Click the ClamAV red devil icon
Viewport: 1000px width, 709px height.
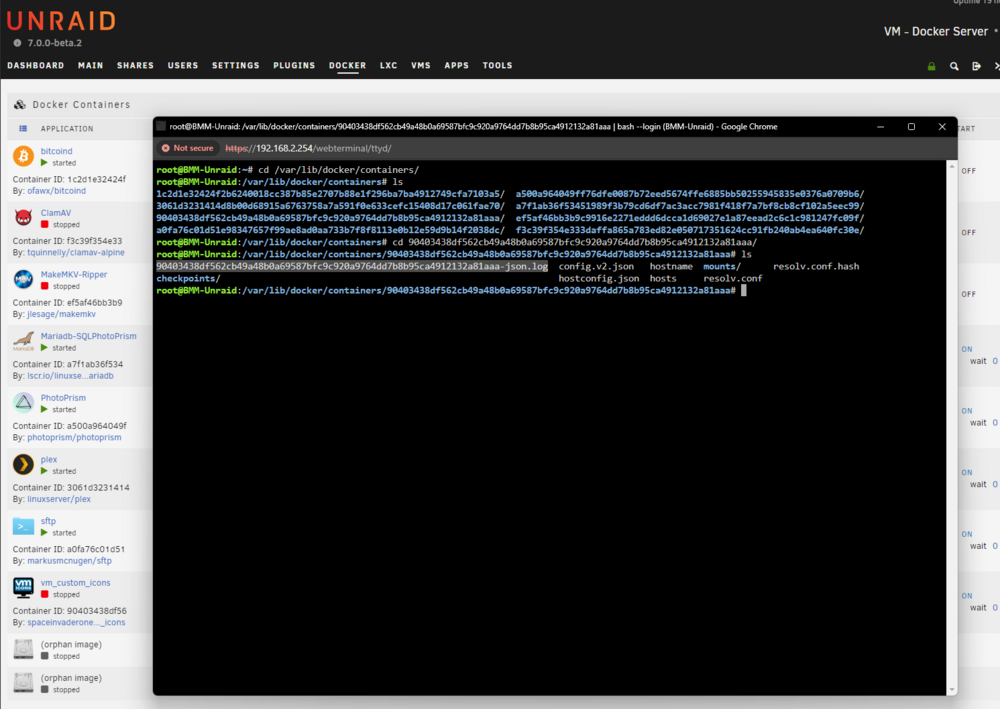(24, 218)
